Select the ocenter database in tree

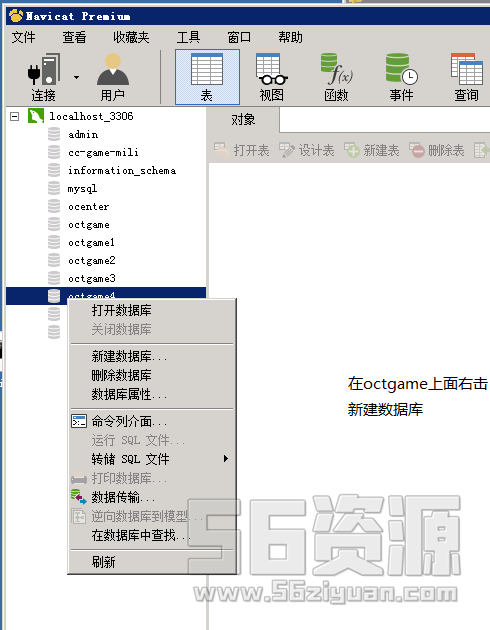pos(88,207)
